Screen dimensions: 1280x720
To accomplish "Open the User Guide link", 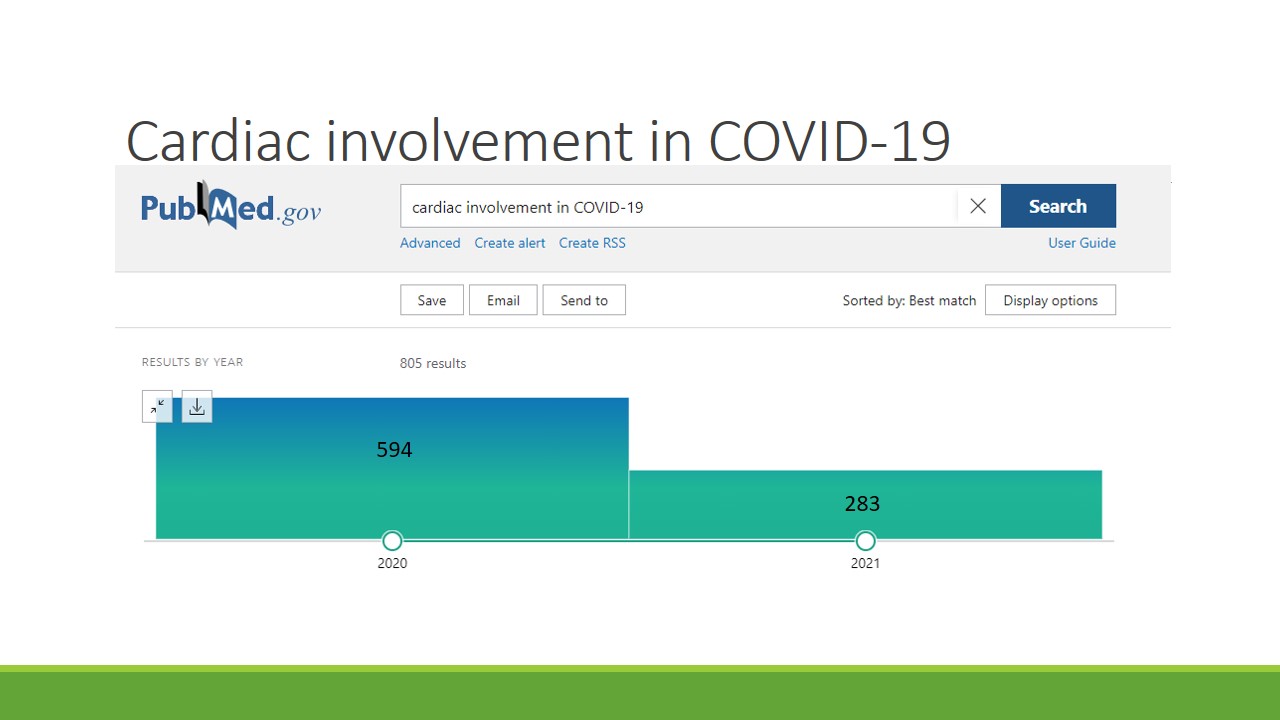I will tap(1081, 243).
